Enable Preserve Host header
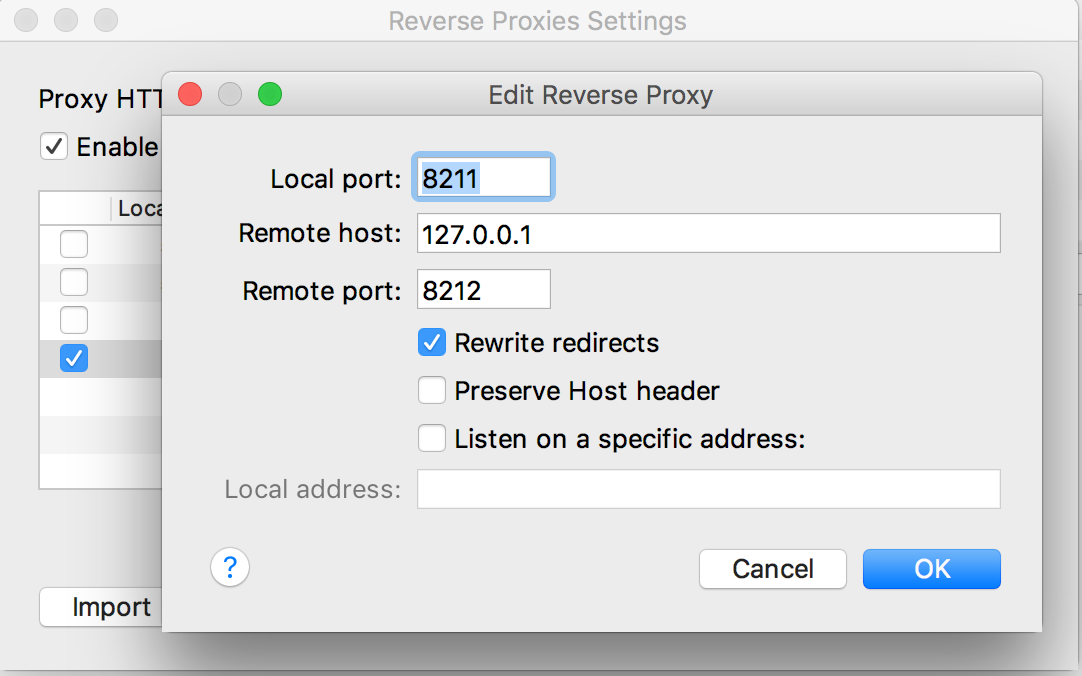 pos(432,390)
